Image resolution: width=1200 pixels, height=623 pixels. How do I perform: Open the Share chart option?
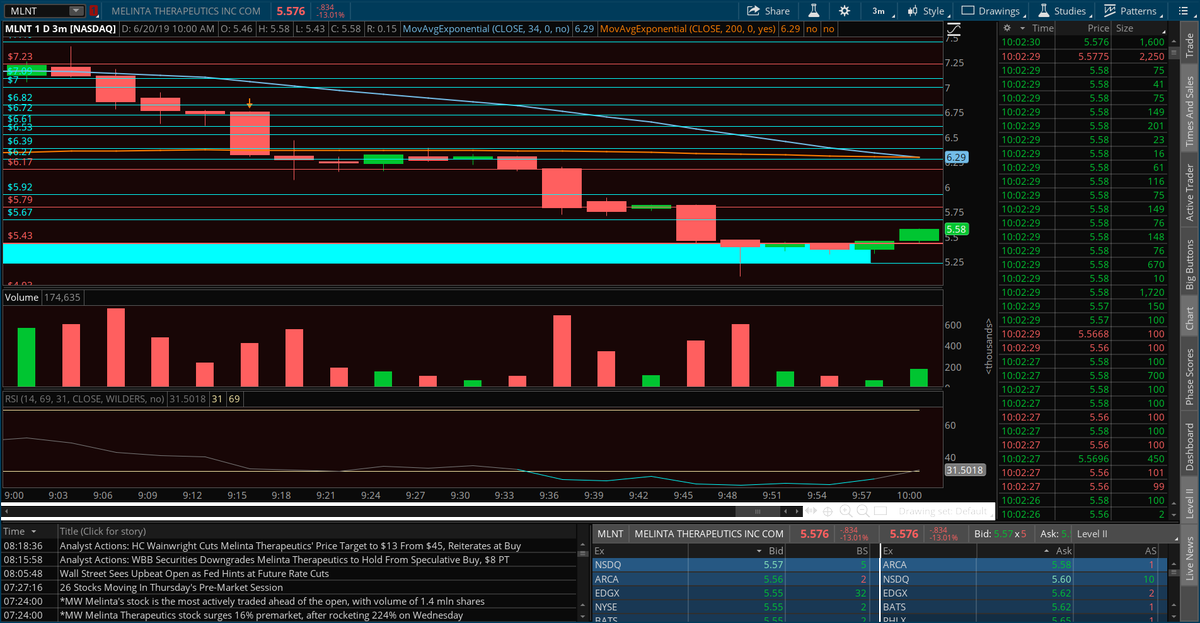click(x=769, y=11)
